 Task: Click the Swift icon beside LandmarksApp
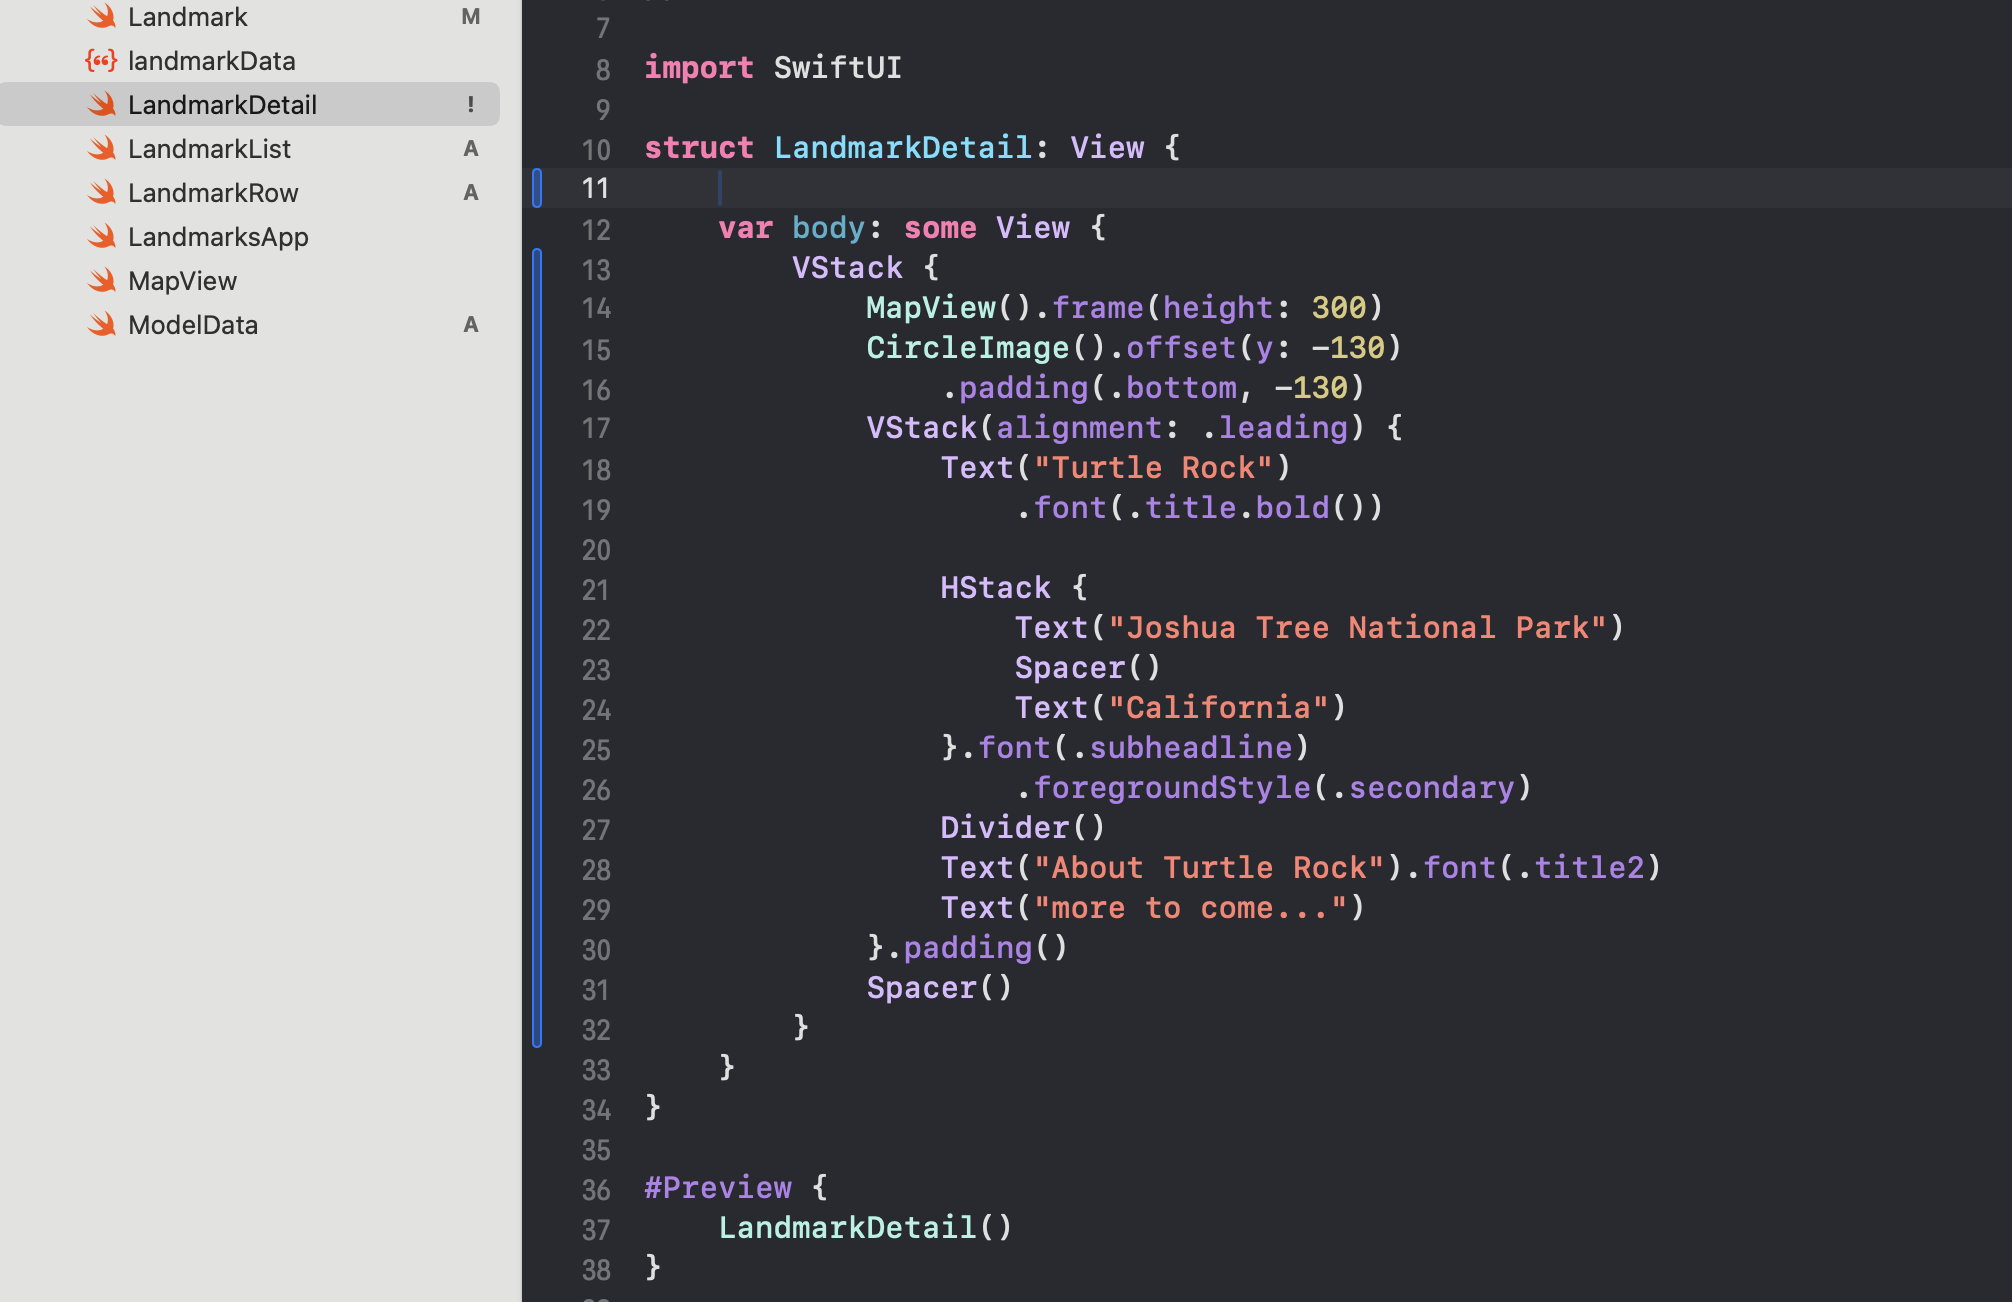(101, 237)
